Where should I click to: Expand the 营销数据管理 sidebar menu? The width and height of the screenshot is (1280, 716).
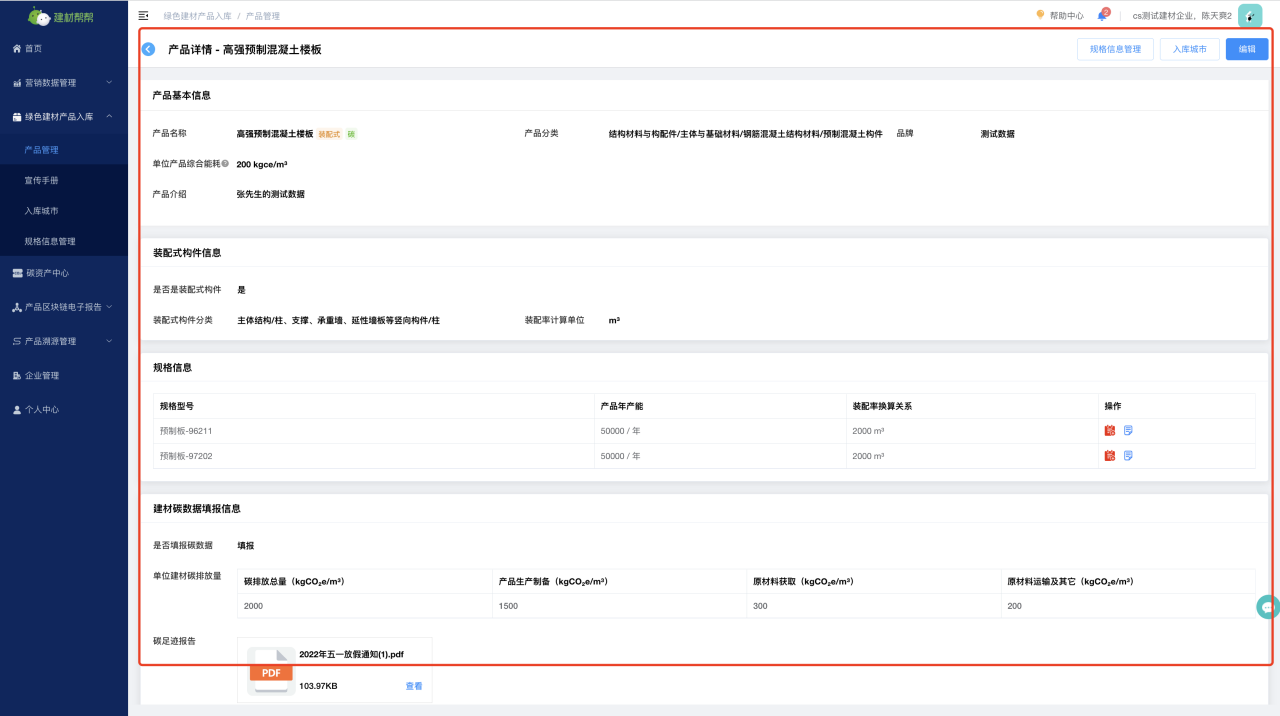64,83
